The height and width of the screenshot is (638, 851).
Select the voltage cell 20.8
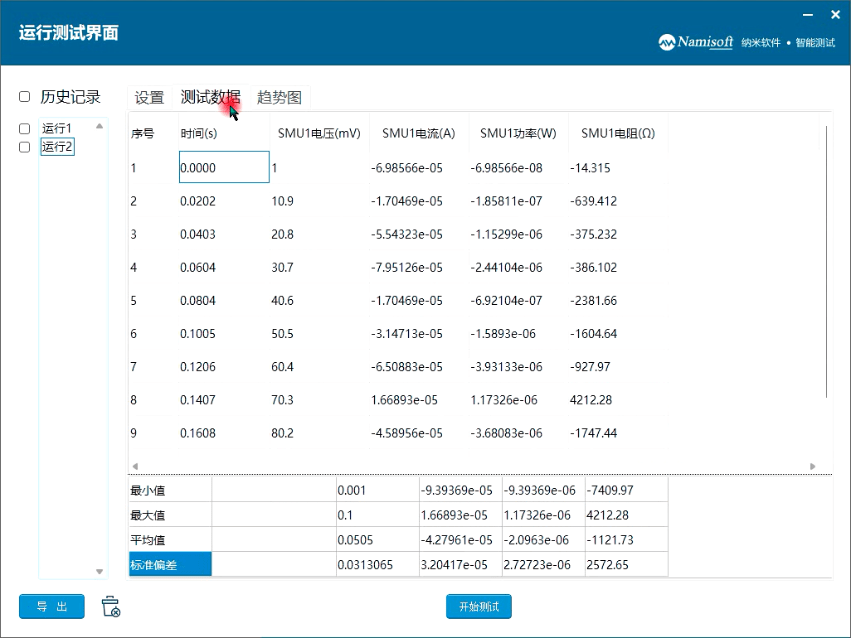click(x=319, y=234)
